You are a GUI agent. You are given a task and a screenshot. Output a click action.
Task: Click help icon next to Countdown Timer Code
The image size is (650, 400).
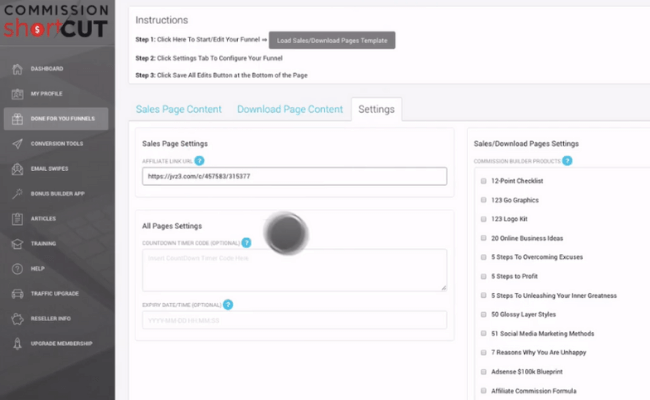coord(246,243)
